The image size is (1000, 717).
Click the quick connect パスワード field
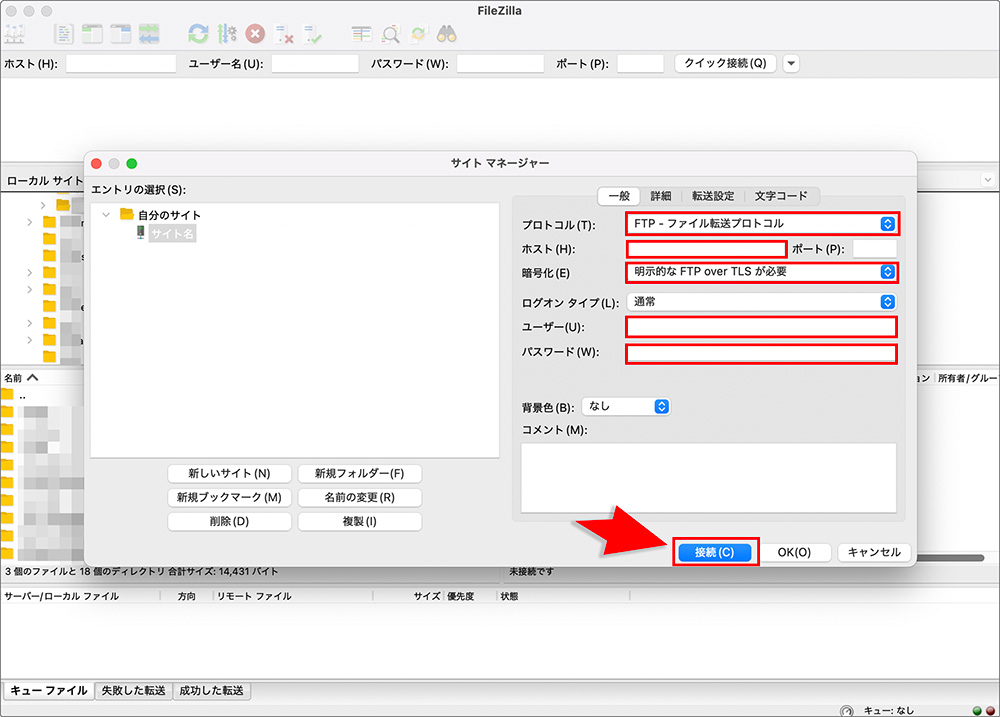coord(500,63)
